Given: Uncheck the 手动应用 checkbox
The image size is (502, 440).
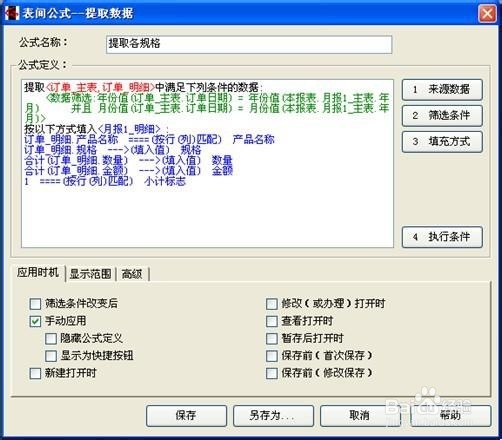Looking at the screenshot, I should (35, 321).
